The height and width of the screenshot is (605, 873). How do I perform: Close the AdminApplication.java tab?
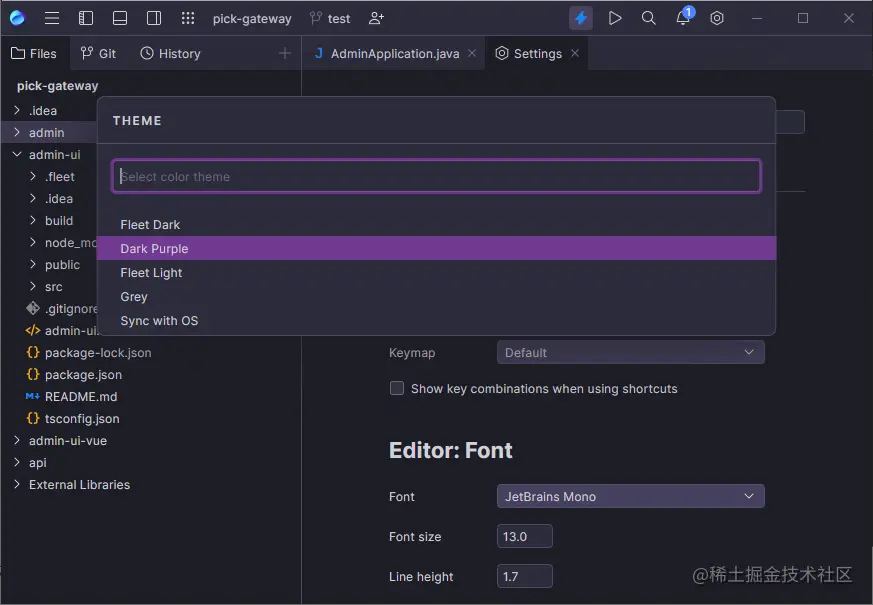tap(472, 53)
